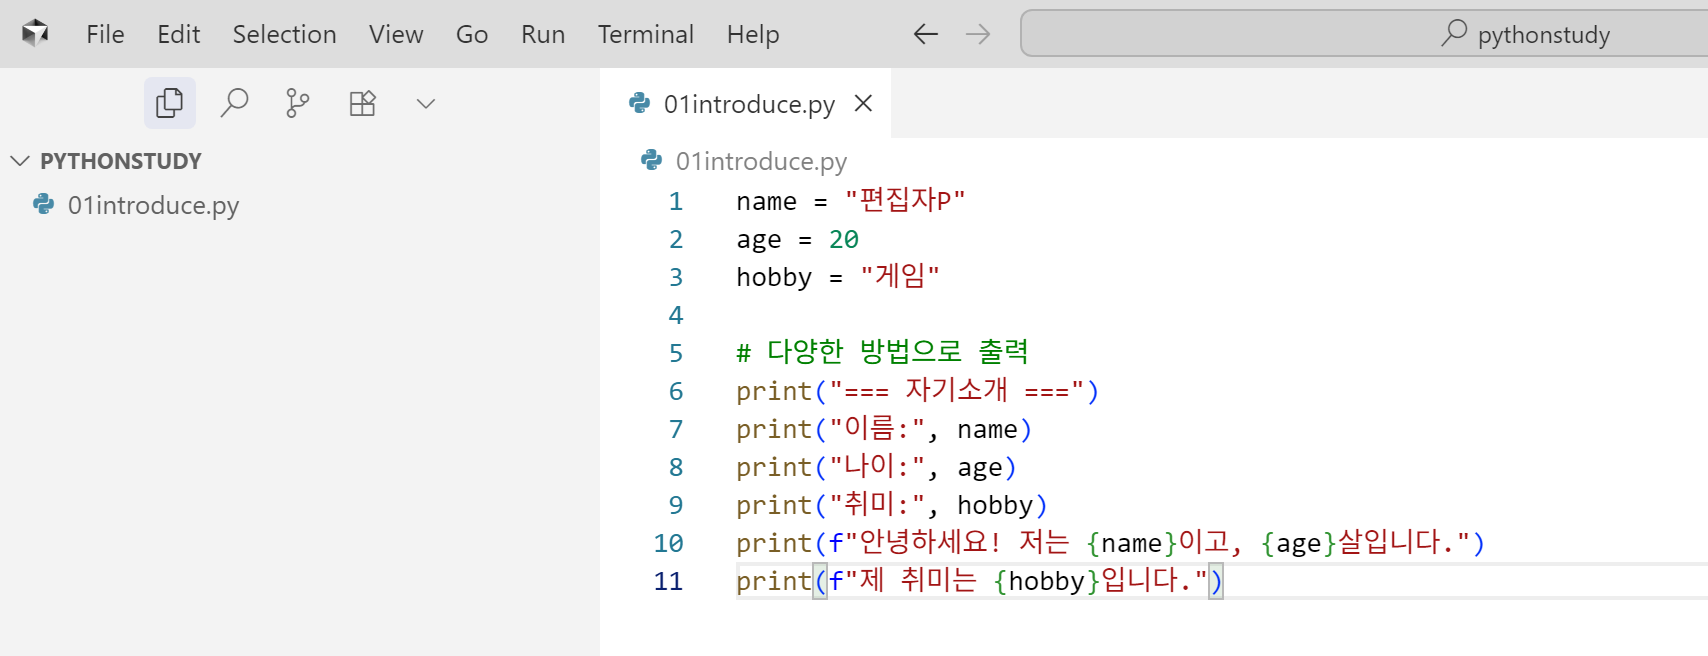
Task: Expand additional views chevron in sidebar
Action: click(426, 103)
